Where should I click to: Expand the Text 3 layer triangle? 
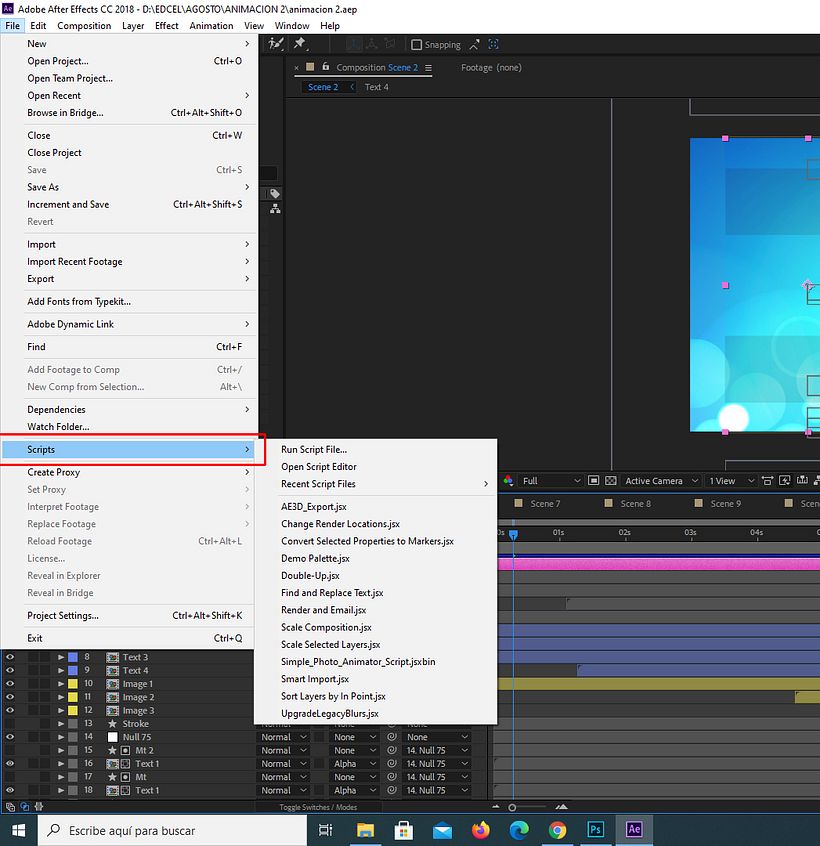click(61, 657)
